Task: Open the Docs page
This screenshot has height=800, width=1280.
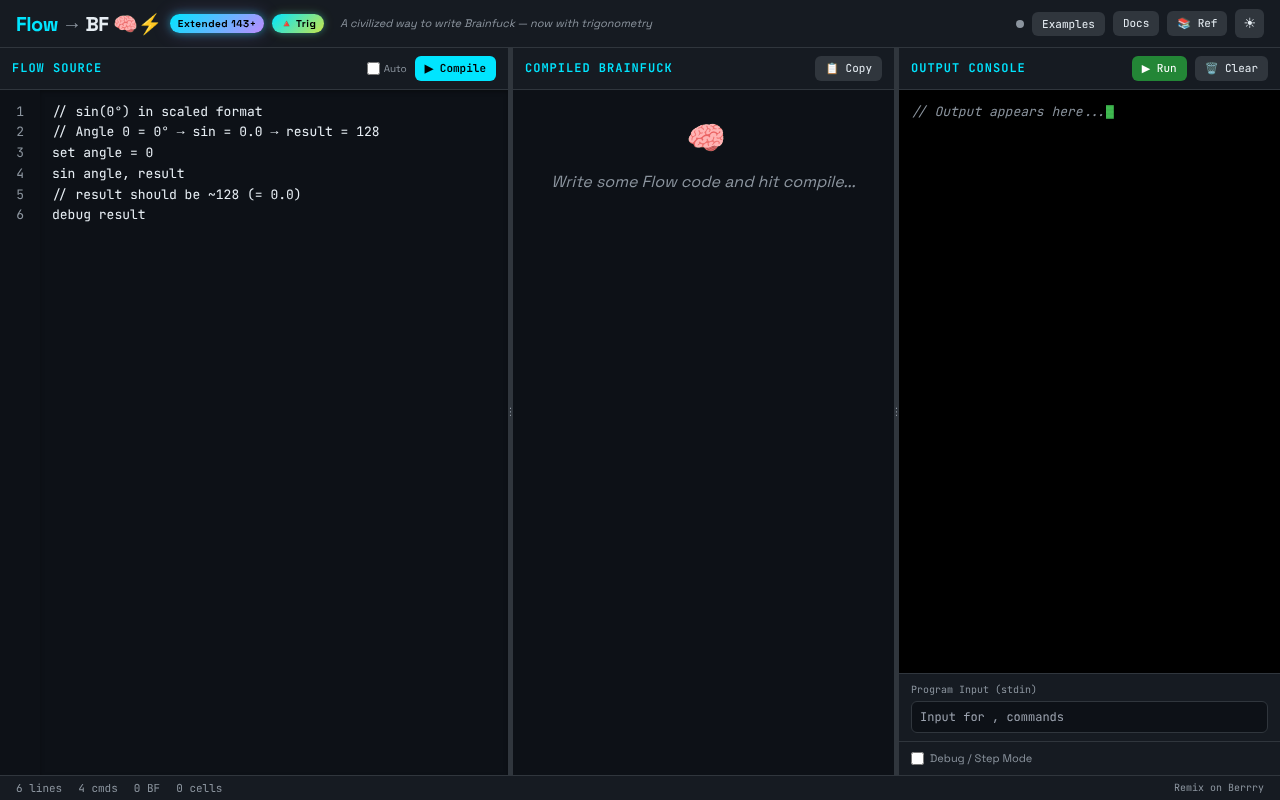Action: 1136,24
